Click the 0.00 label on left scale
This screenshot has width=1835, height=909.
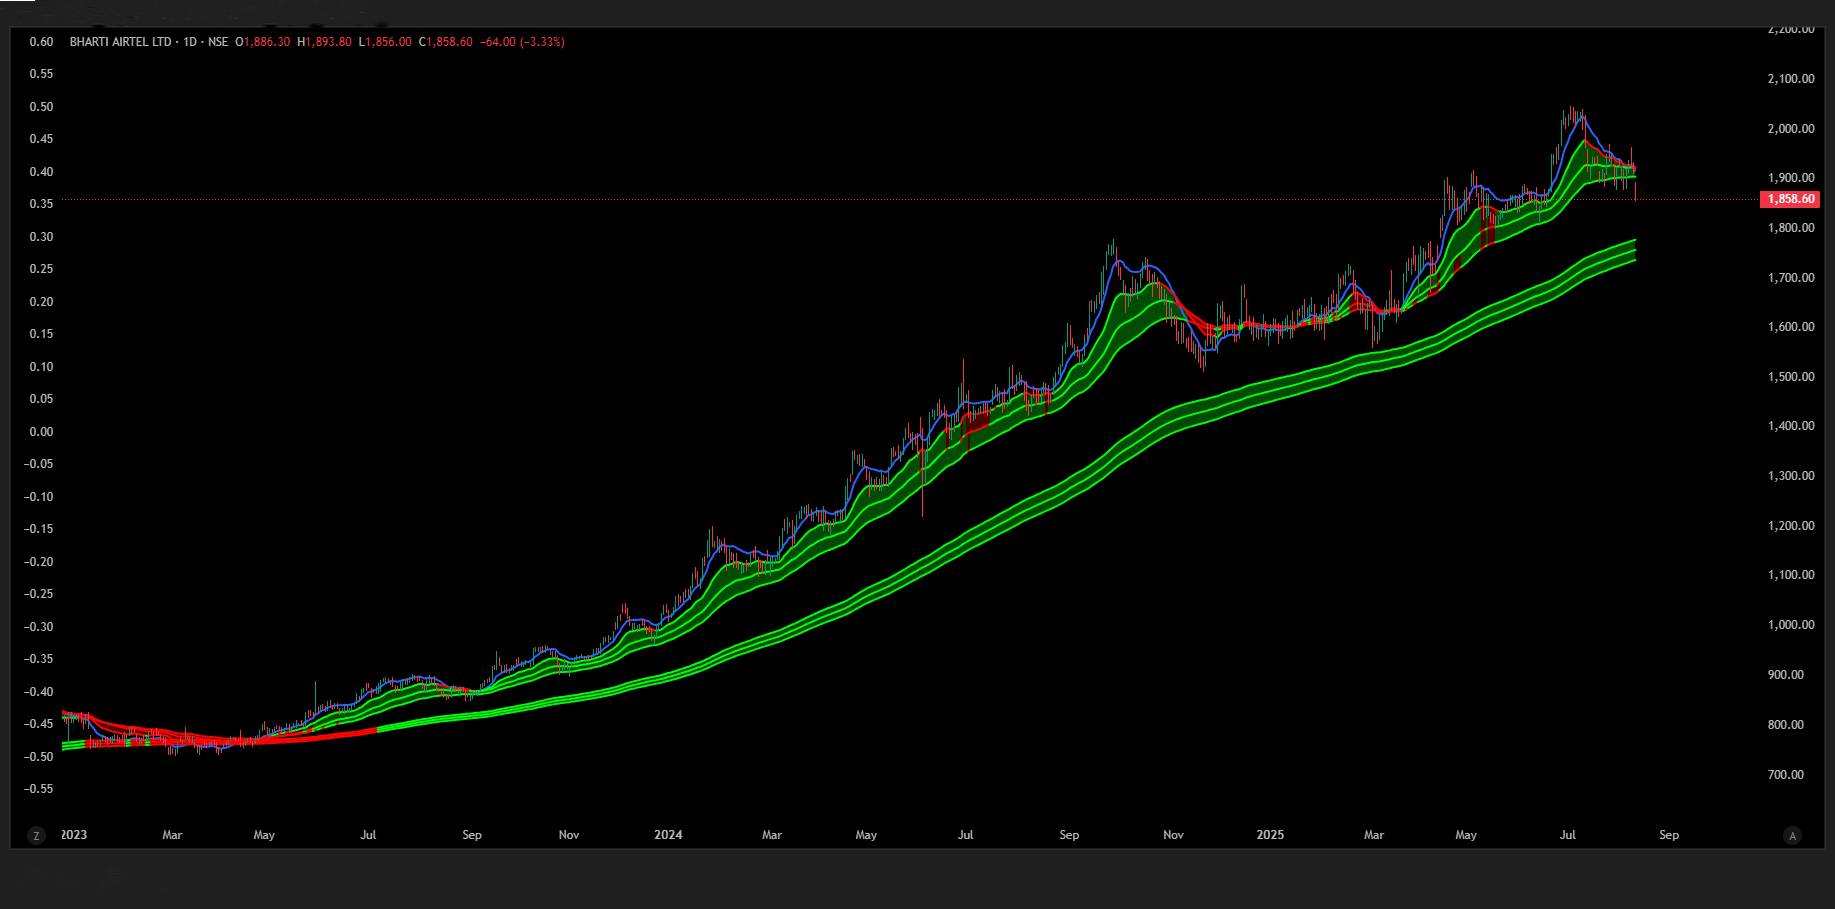(41, 432)
